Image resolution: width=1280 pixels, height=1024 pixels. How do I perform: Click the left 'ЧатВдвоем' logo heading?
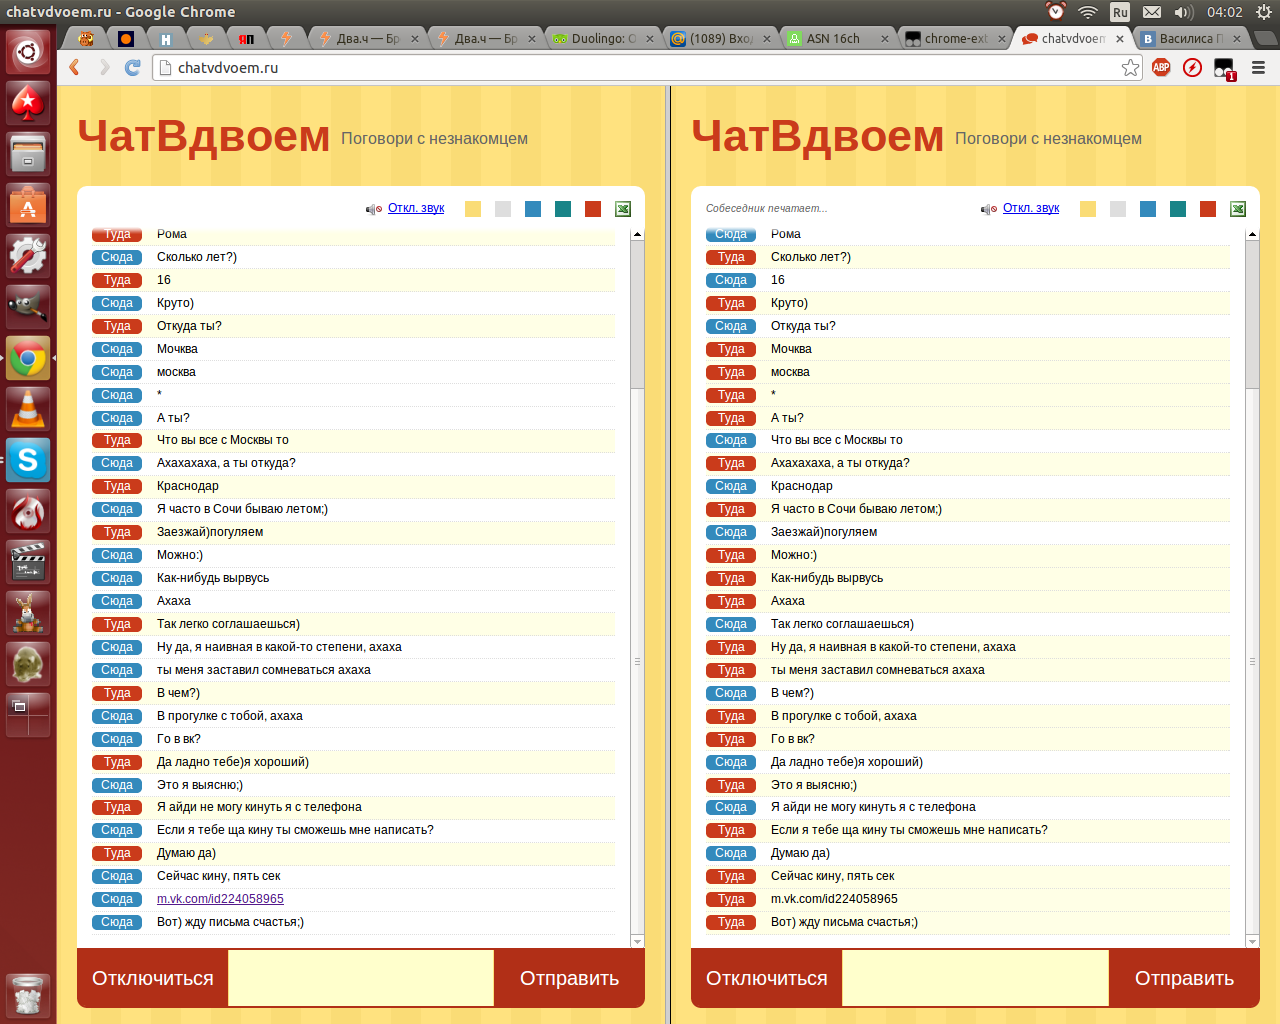tap(204, 136)
